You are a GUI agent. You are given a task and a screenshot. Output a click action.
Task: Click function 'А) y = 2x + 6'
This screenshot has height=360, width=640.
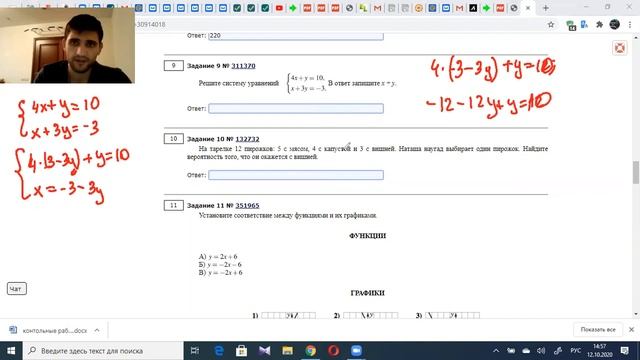pos(218,257)
